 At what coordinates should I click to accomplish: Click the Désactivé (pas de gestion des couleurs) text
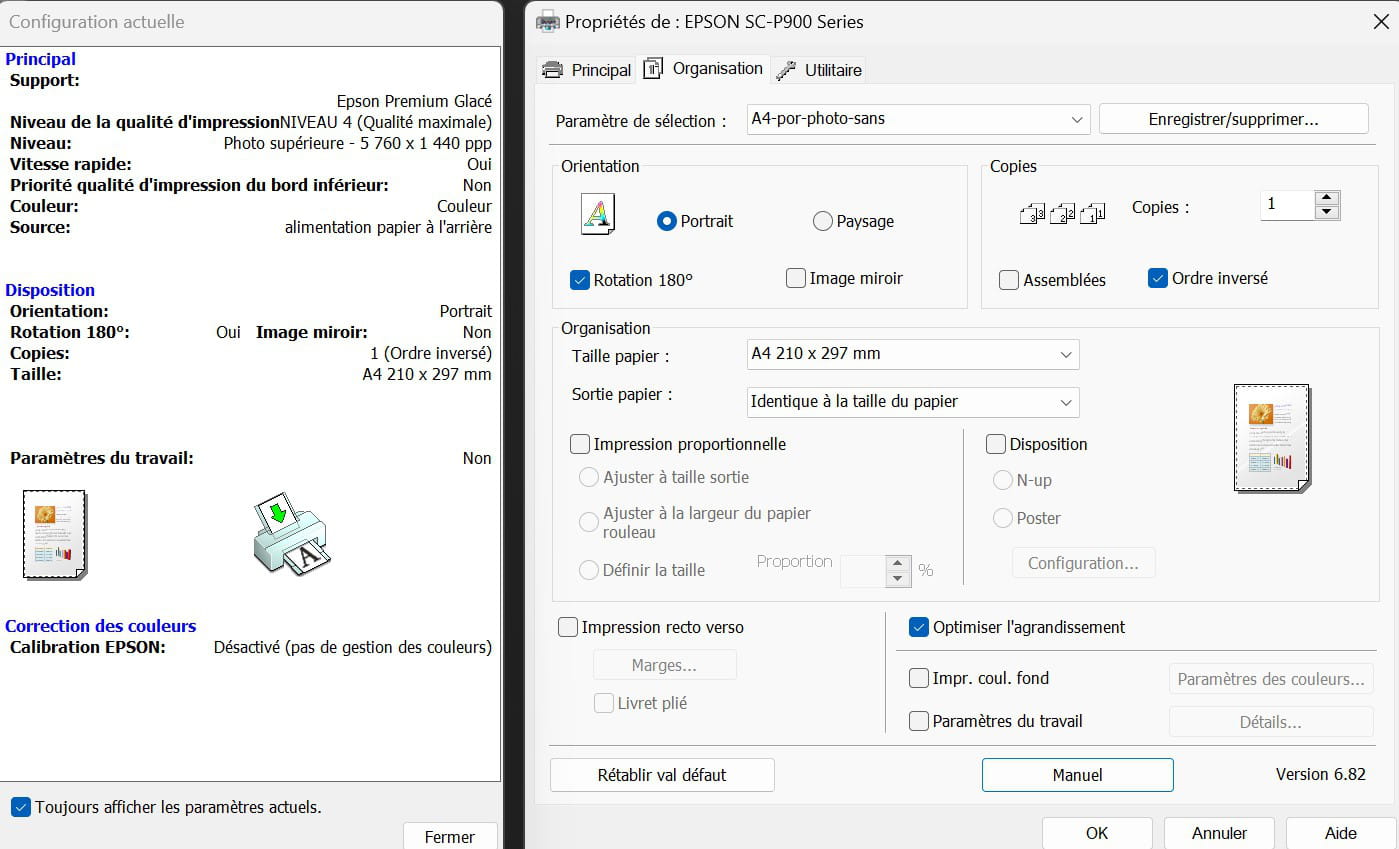[x=353, y=647]
